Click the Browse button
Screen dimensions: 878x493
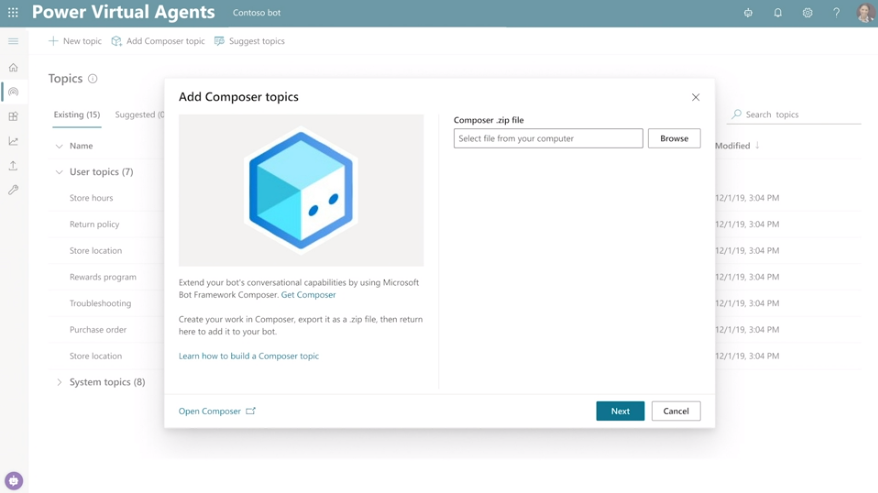tap(674, 138)
